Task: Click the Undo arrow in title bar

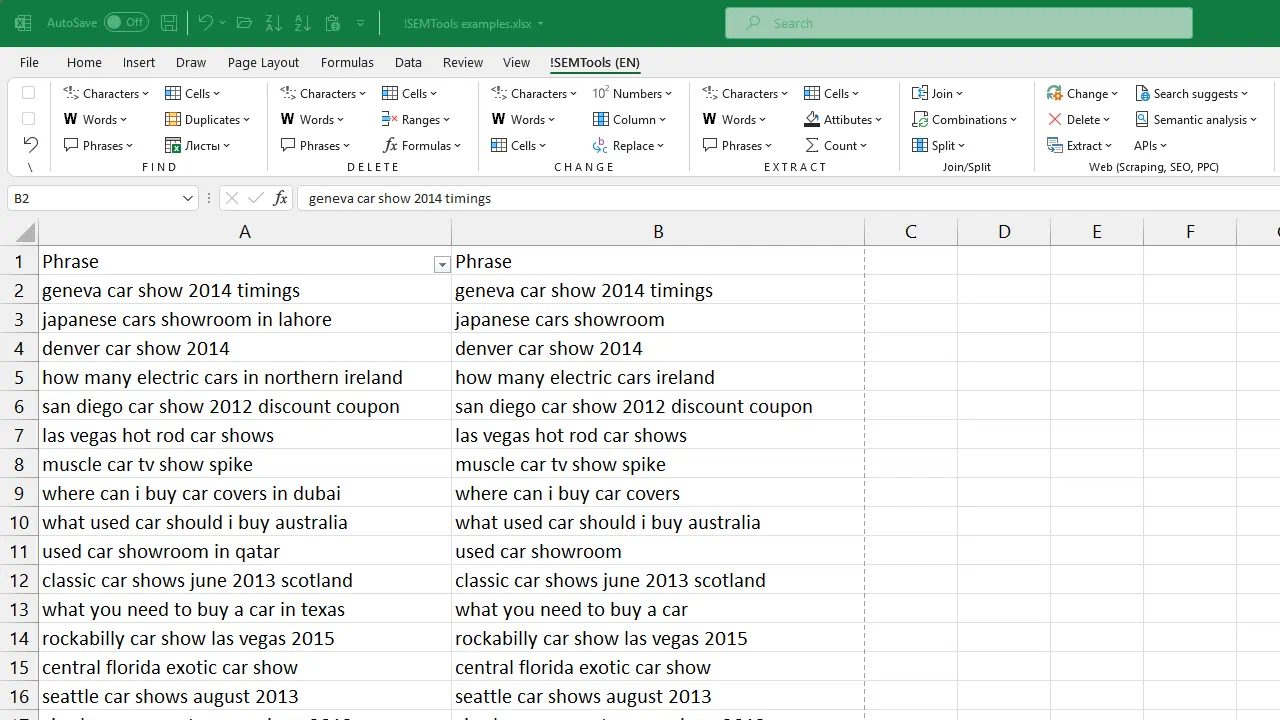Action: point(205,22)
